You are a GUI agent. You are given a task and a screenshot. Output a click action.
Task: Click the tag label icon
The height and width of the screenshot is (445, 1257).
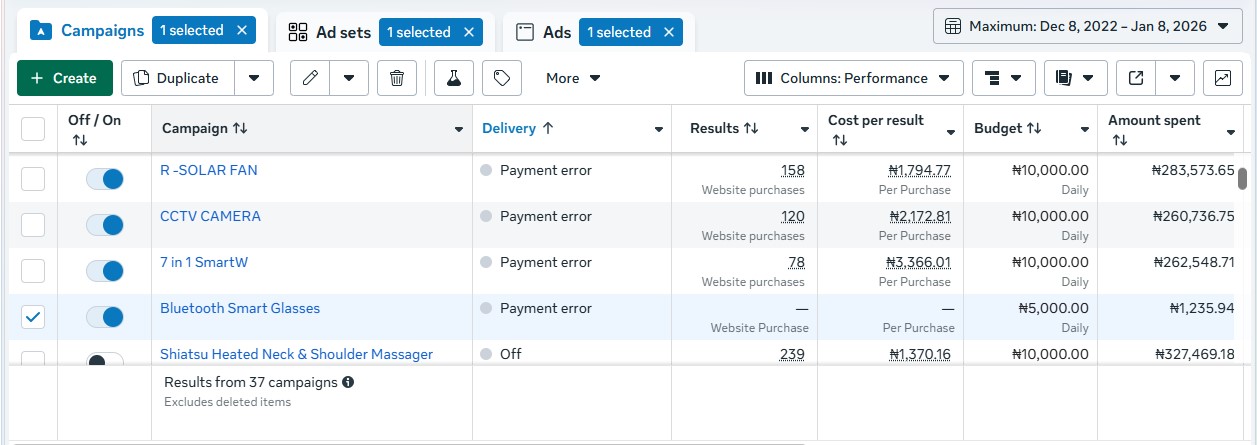[502, 78]
